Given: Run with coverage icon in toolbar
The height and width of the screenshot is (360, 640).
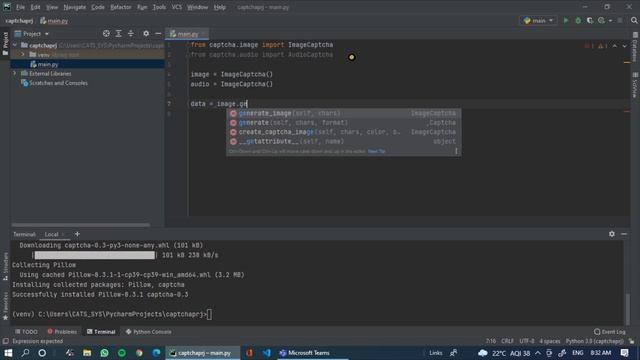Looking at the screenshot, I should tap(590, 20).
